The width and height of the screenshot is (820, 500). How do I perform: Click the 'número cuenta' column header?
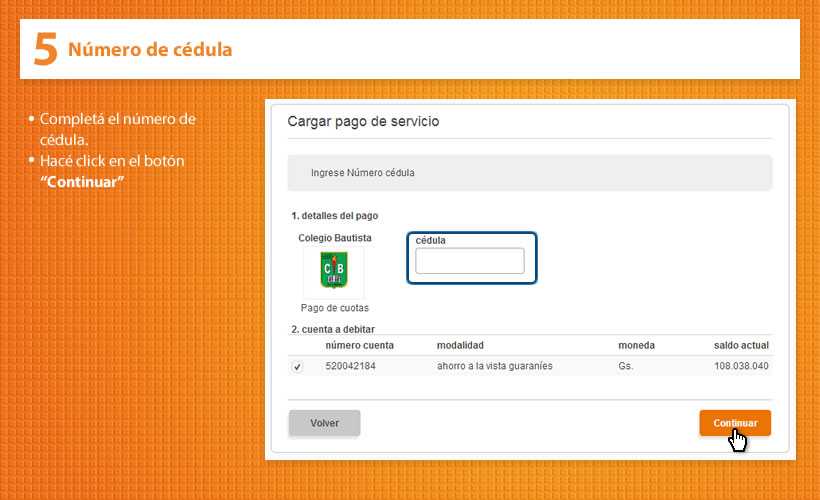coord(359,345)
